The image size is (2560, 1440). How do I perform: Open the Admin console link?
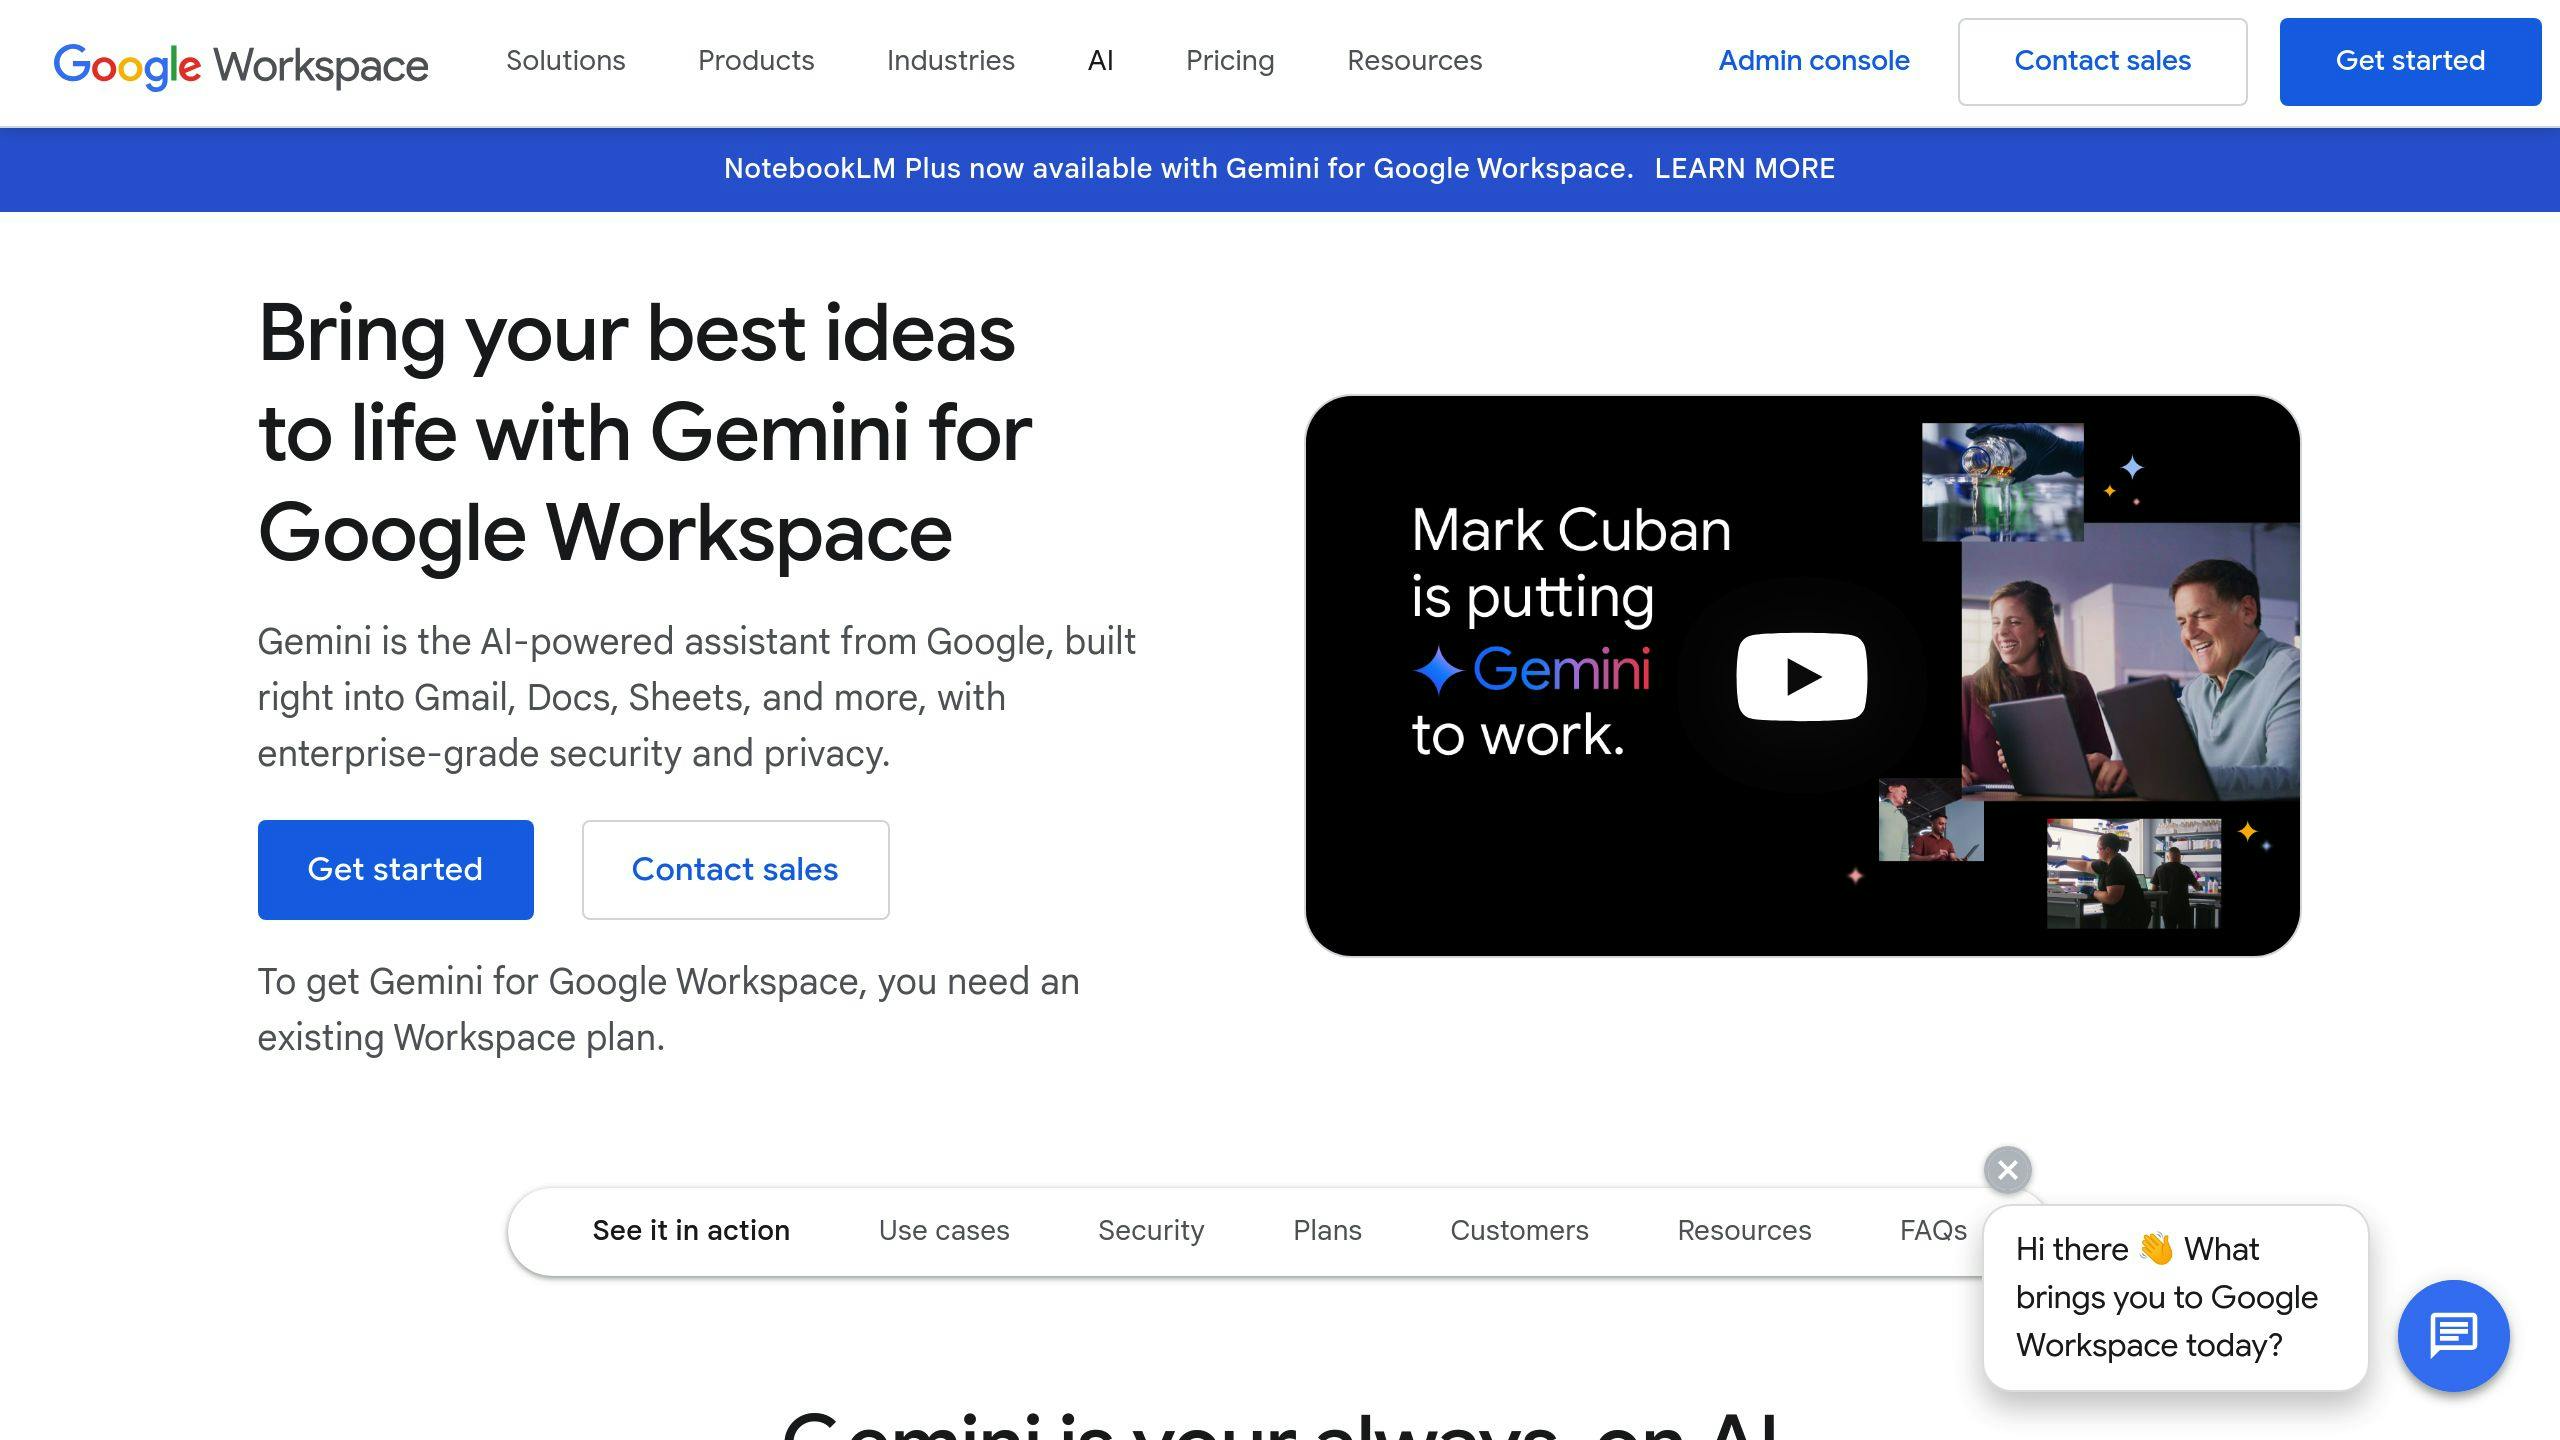click(1813, 61)
